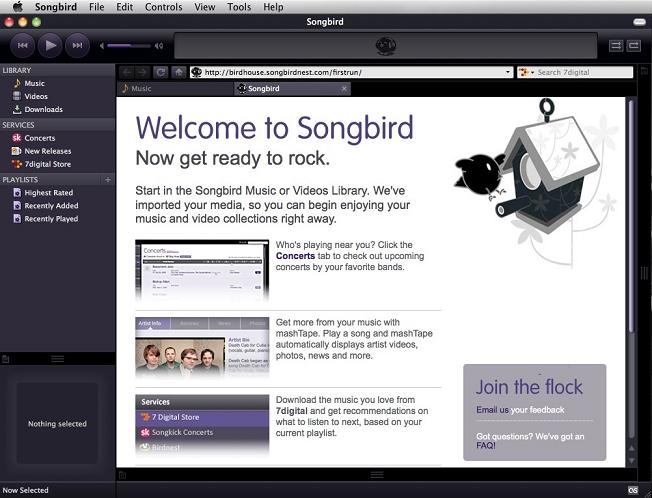
Task: Click the max volume speaker icon
Action: [x=159, y=46]
